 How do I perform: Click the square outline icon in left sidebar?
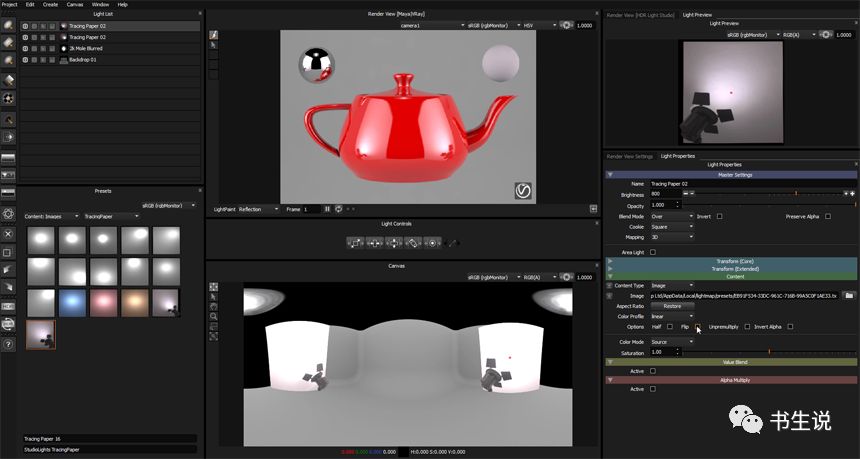[x=8, y=253]
